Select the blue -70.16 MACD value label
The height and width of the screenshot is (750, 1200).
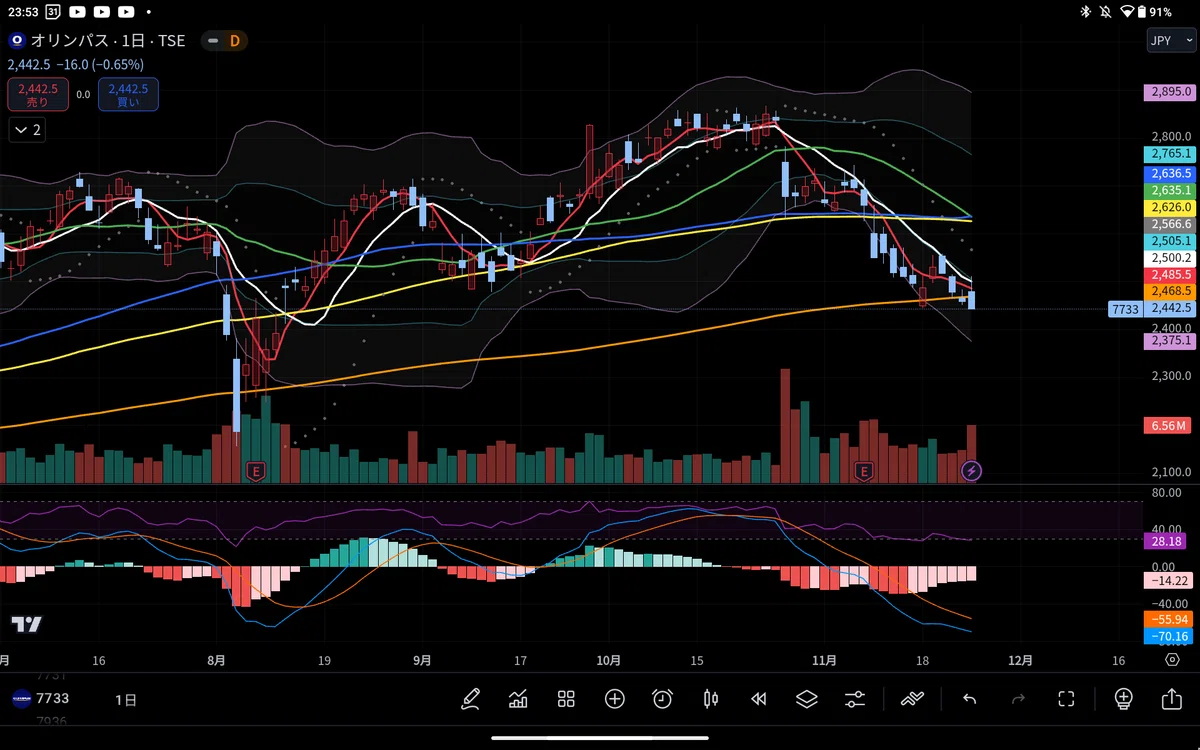tap(1168, 636)
